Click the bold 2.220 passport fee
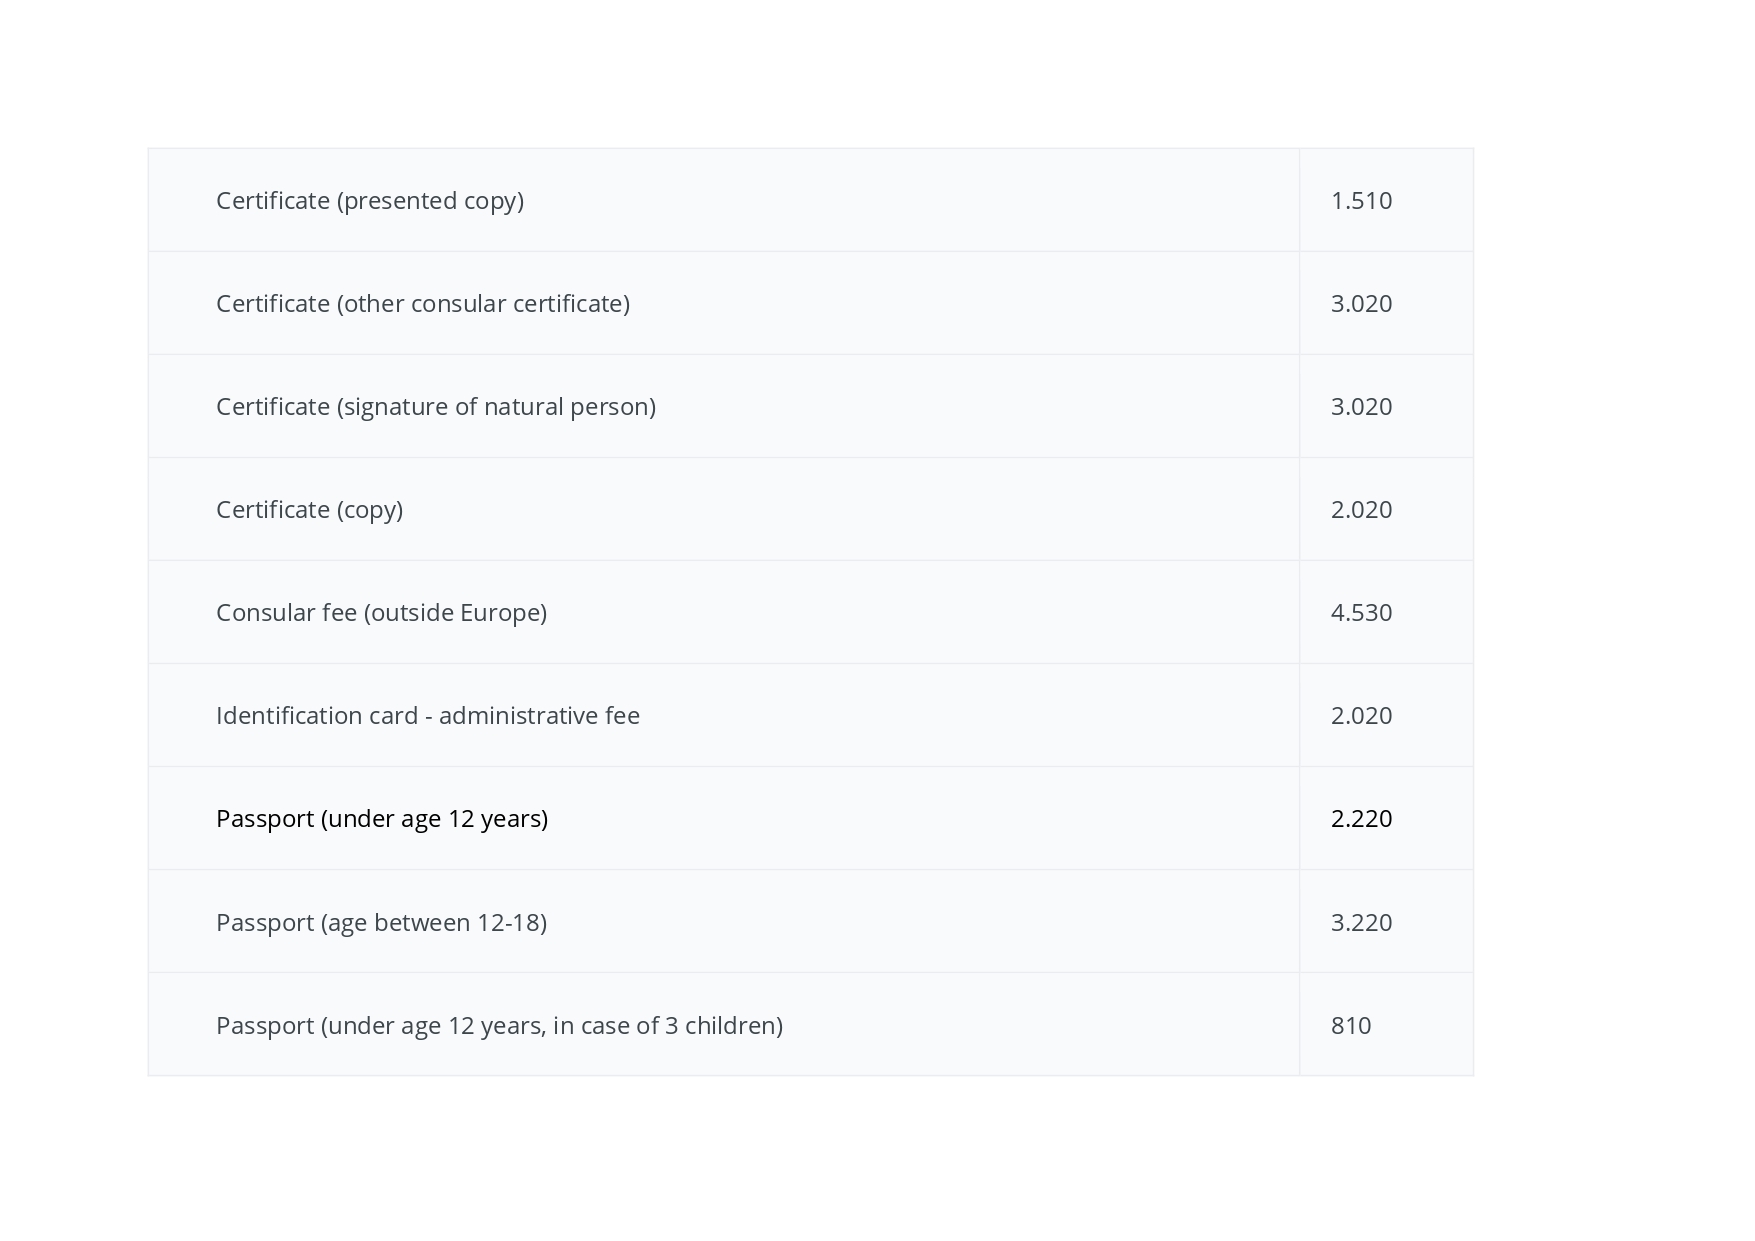 point(1361,819)
